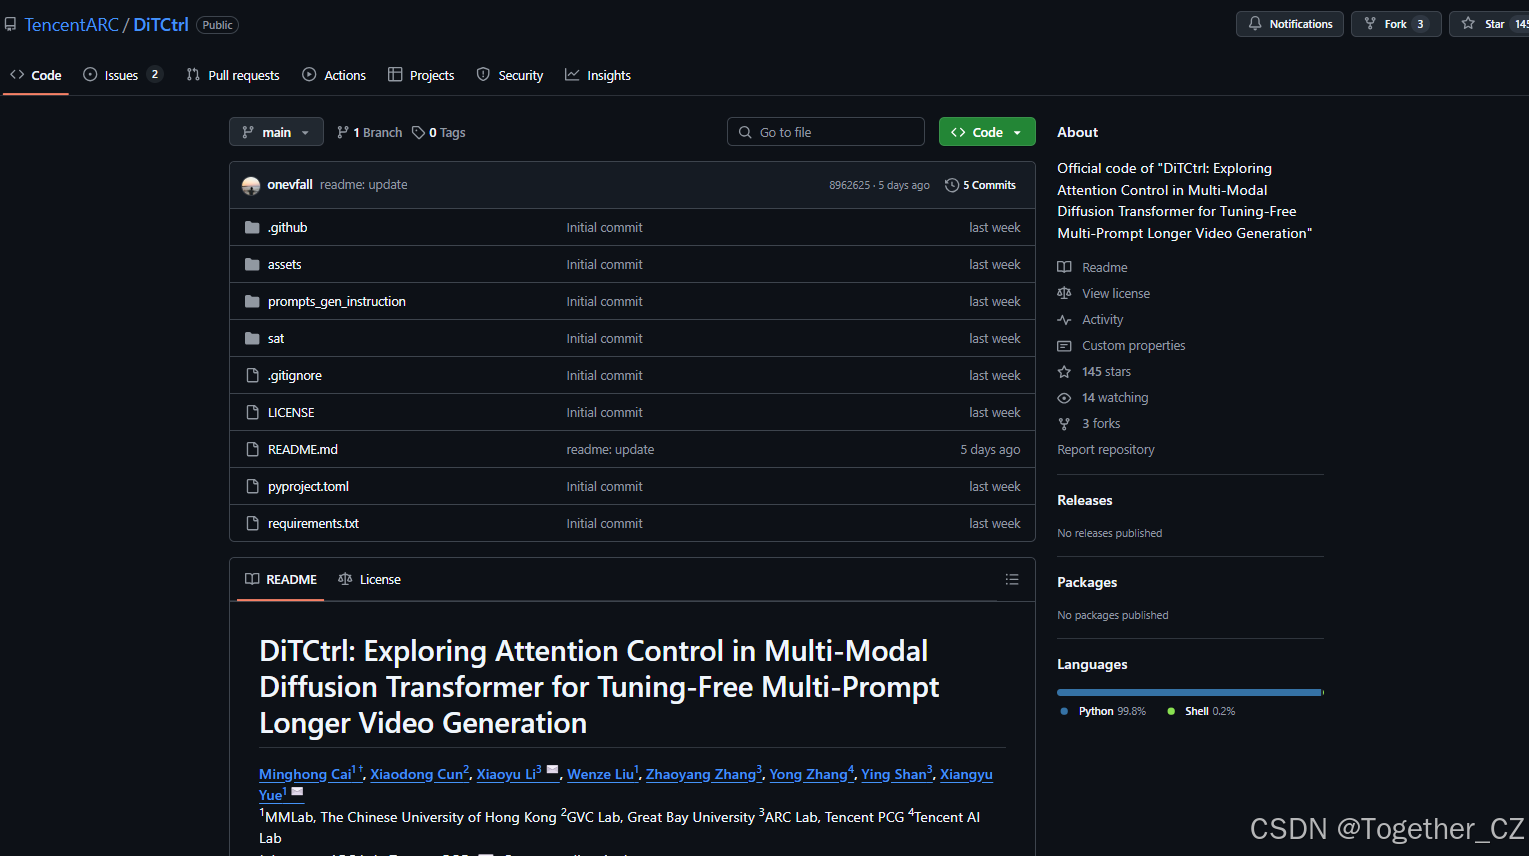
Task: Click the mail icon after Xiaoyu Li
Action: click(x=552, y=769)
